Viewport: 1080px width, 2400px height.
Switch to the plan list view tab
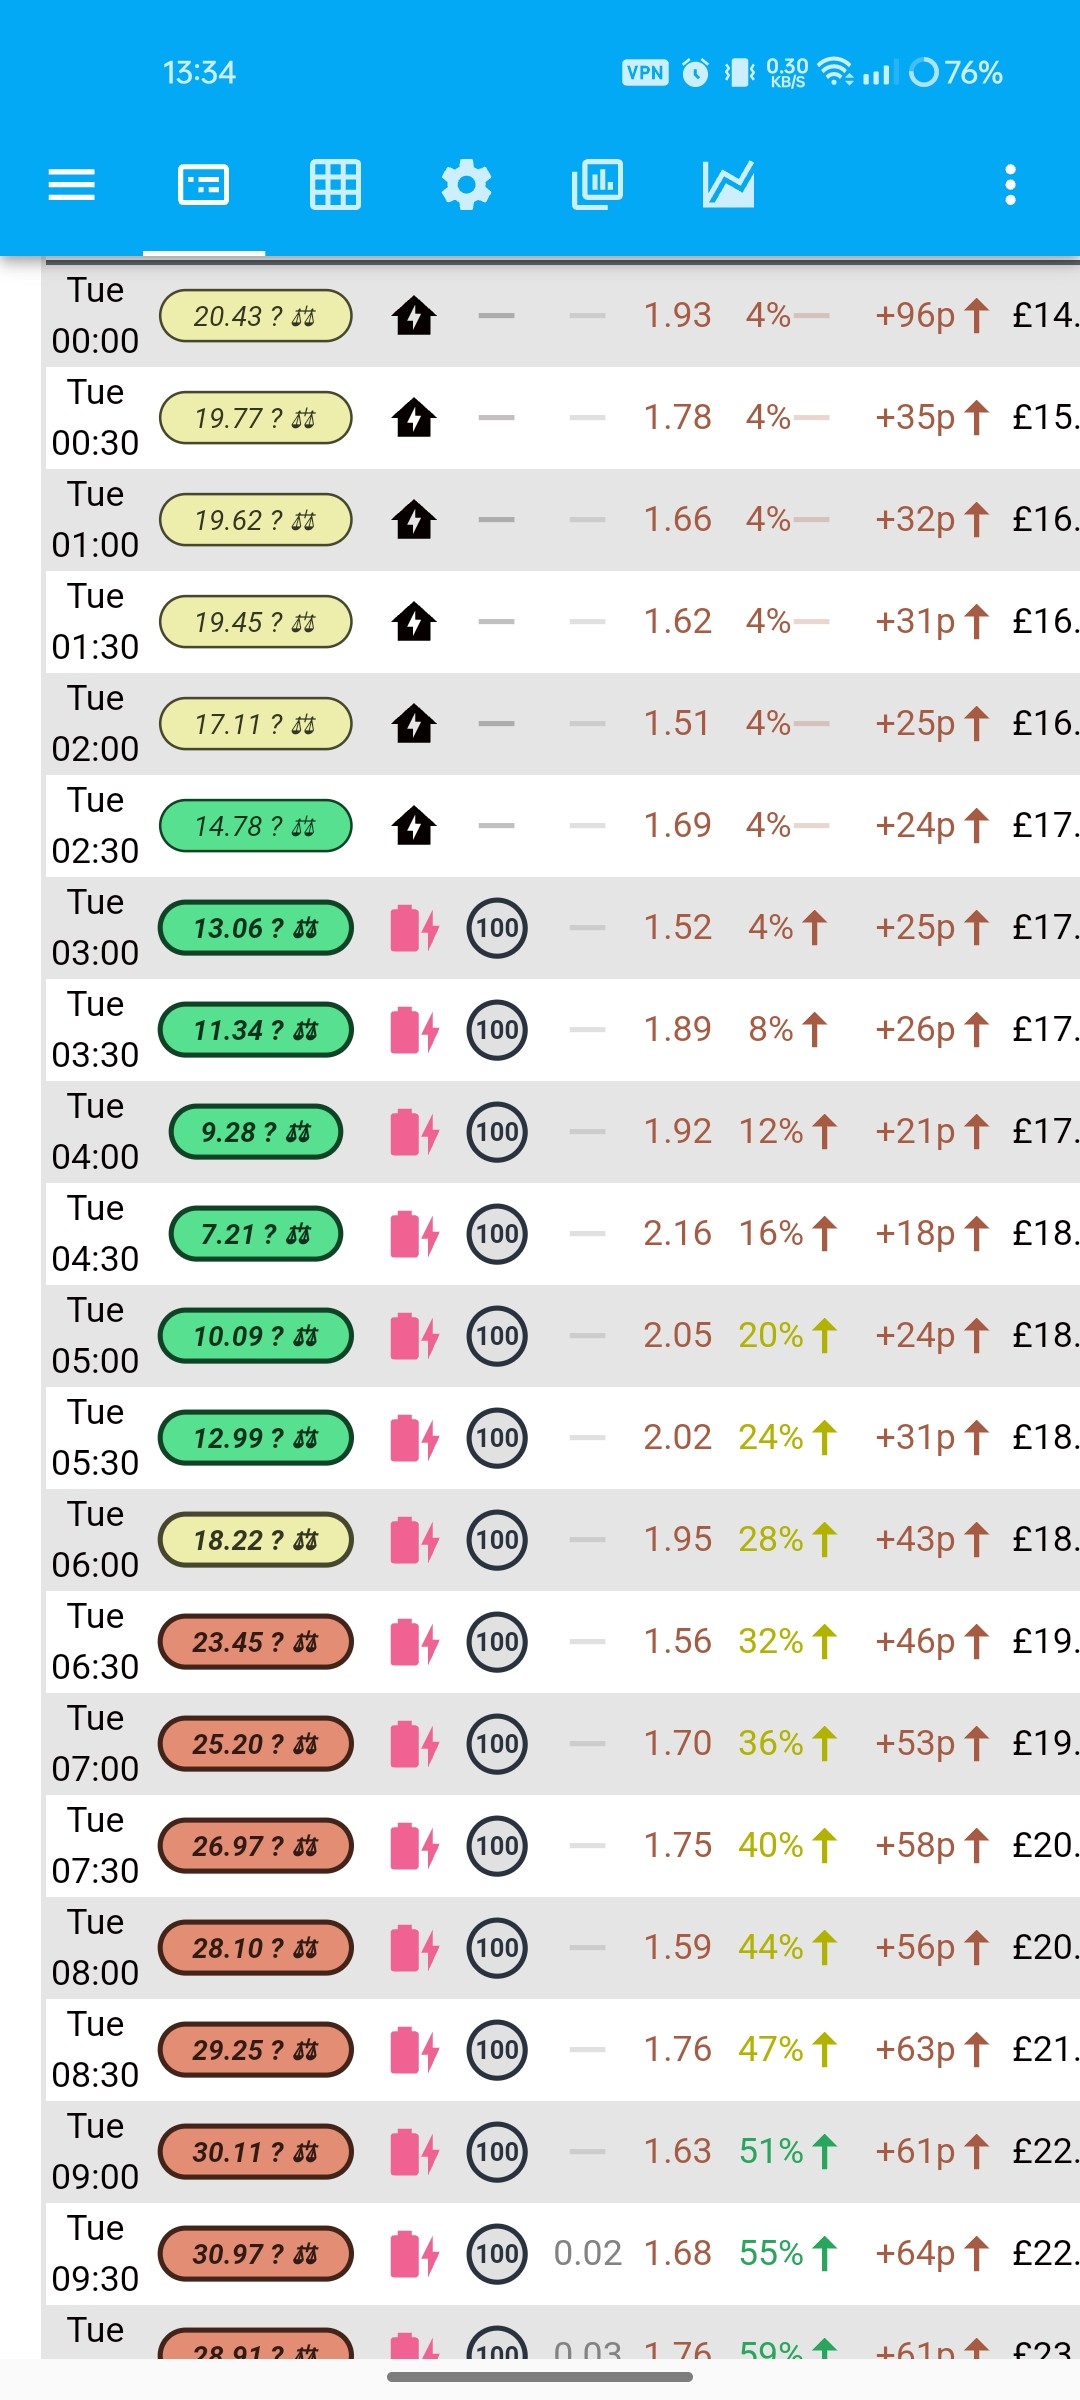point(204,185)
